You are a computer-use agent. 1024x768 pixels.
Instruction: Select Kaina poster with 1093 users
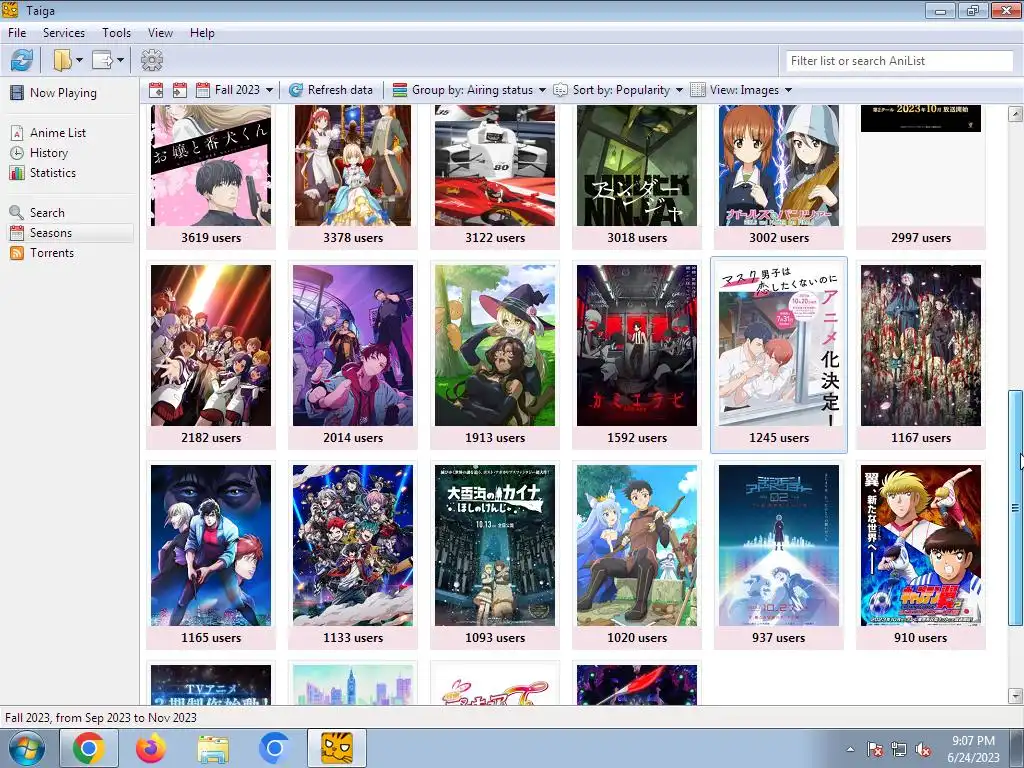pos(495,554)
